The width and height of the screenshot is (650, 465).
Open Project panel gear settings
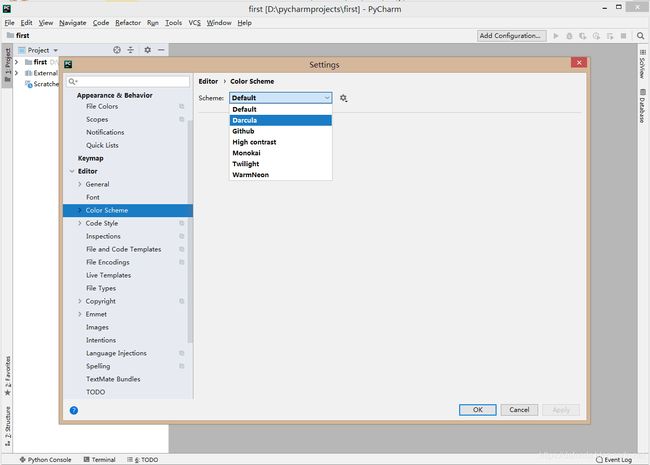click(148, 50)
